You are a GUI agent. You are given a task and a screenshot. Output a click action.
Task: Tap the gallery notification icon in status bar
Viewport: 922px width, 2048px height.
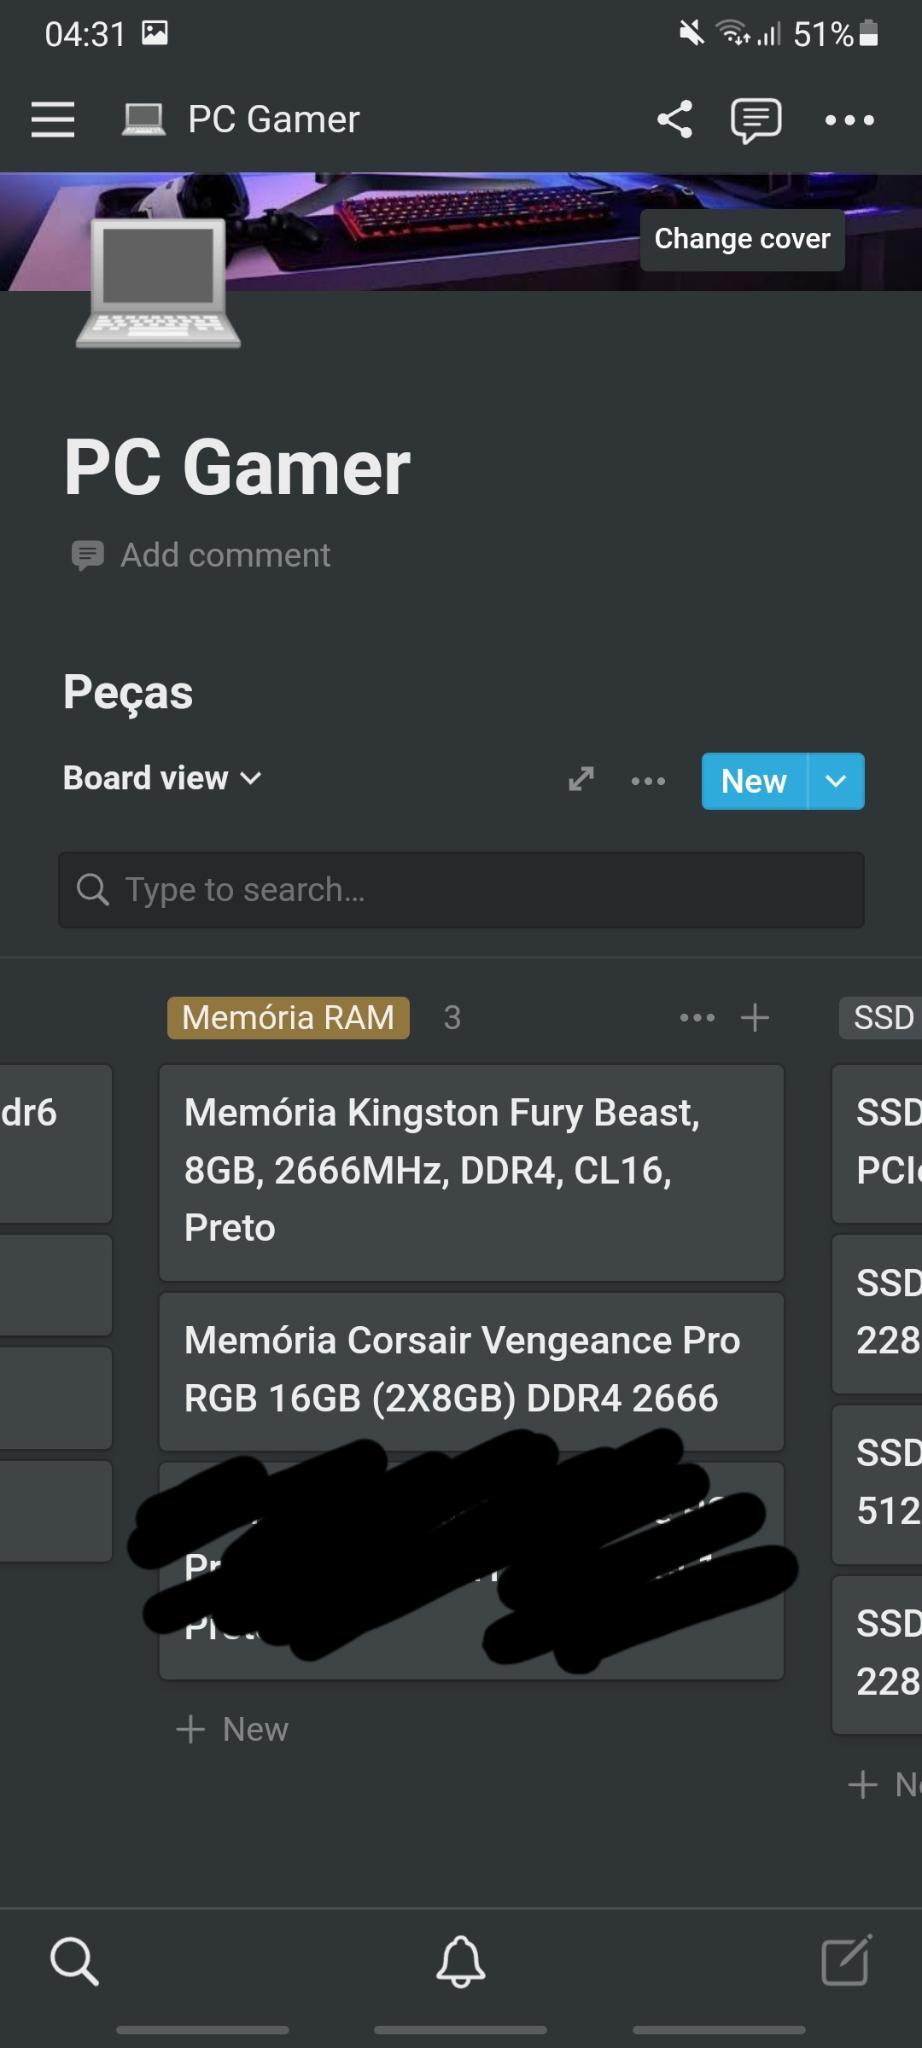pyautogui.click(x=155, y=33)
